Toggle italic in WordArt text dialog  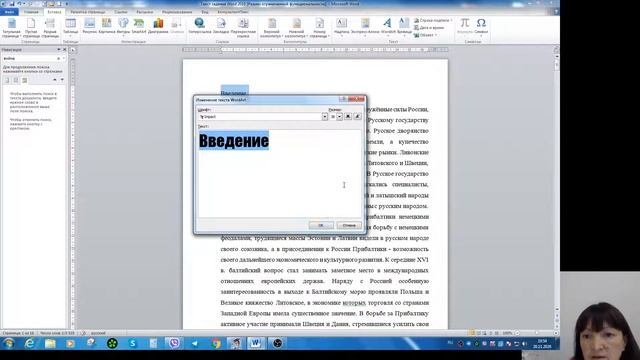(357, 117)
